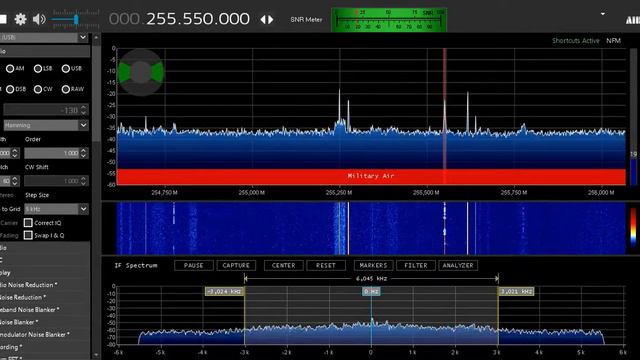Click the 6.045 kHz bandwidth label
Image resolution: width=640 pixels, height=360 pixels.
(x=371, y=279)
